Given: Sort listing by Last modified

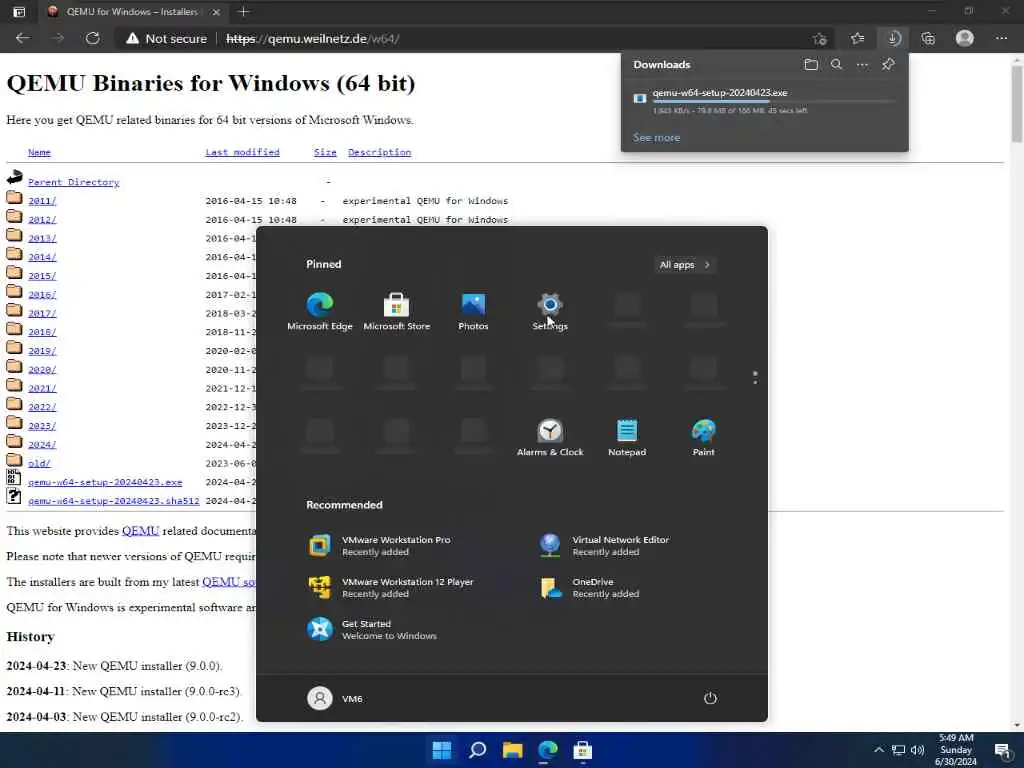Looking at the screenshot, I should [x=242, y=152].
